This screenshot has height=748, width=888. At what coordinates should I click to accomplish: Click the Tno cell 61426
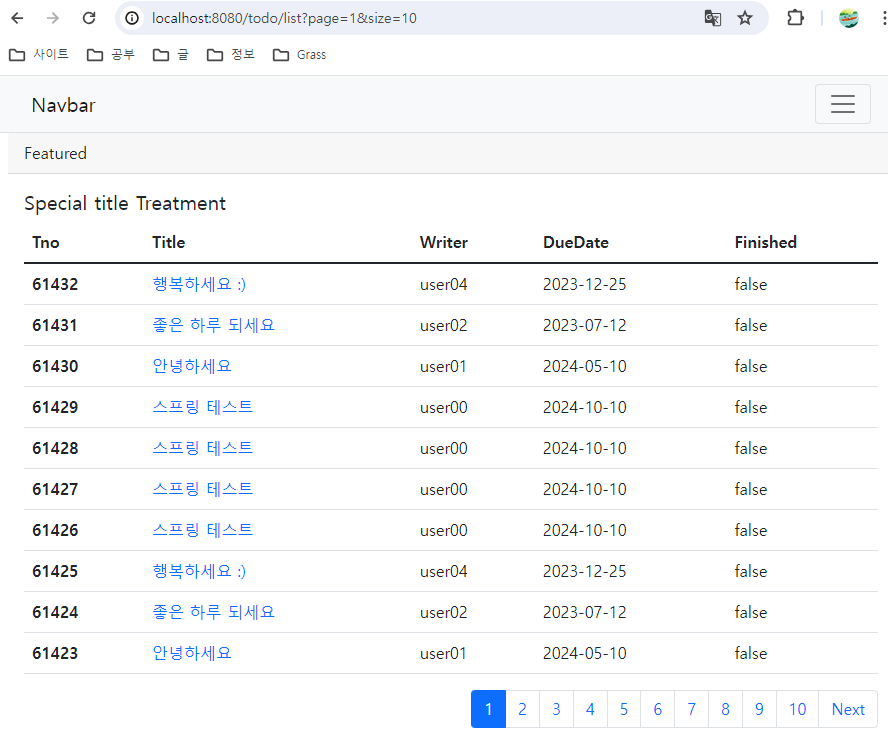(x=55, y=530)
